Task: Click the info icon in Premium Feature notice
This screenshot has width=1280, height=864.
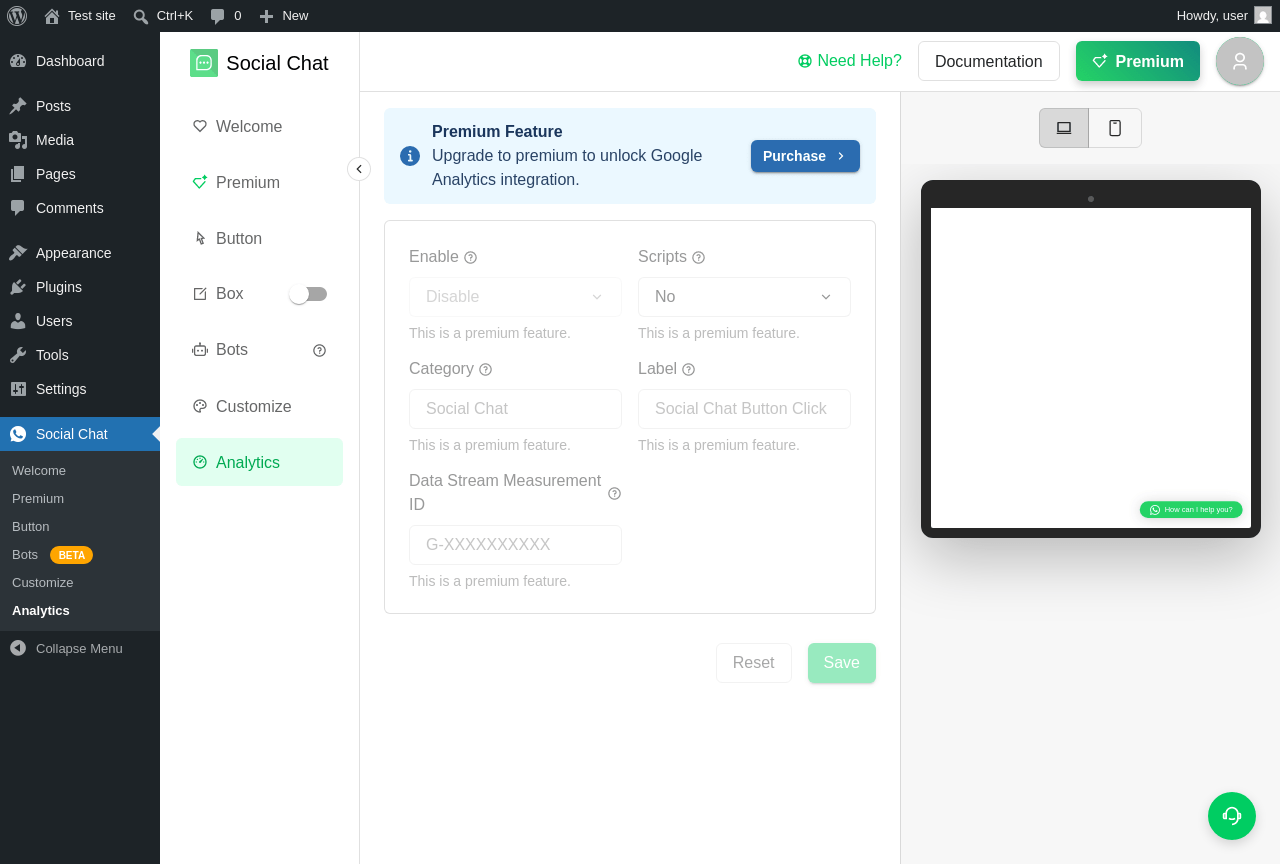Action: tap(410, 156)
